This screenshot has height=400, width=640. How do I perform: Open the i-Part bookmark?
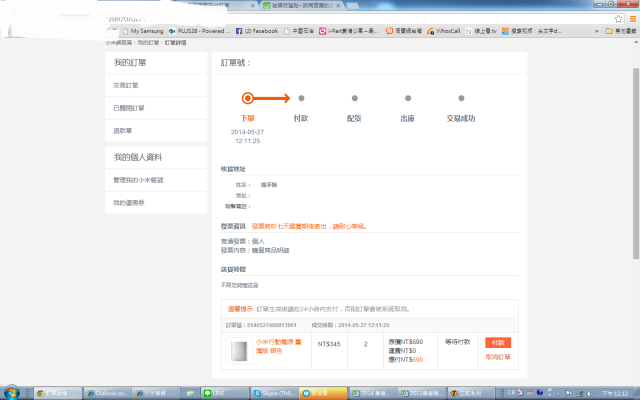349,31
